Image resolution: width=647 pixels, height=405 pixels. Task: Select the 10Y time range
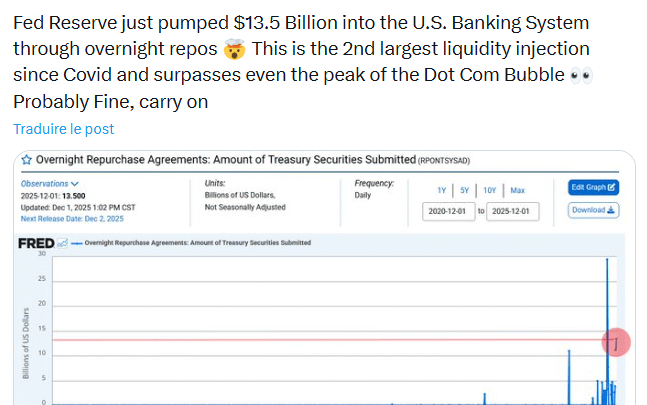pos(490,190)
